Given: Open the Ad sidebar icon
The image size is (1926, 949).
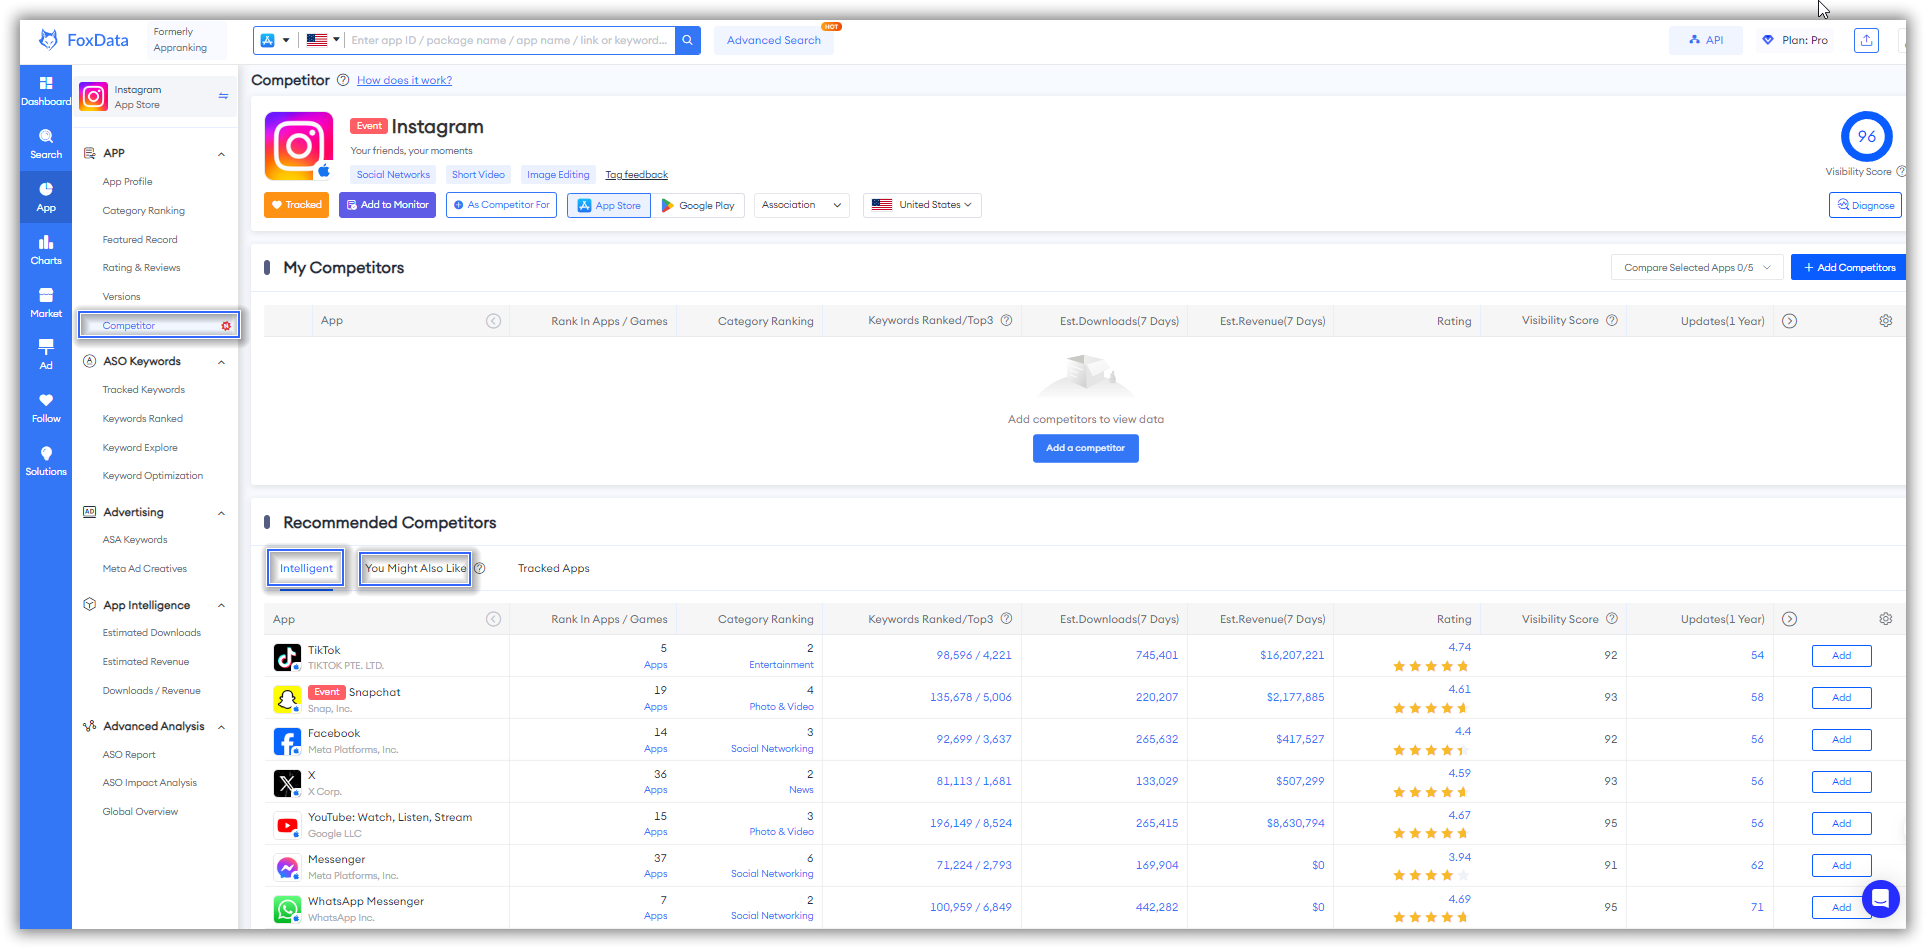Looking at the screenshot, I should 46,354.
